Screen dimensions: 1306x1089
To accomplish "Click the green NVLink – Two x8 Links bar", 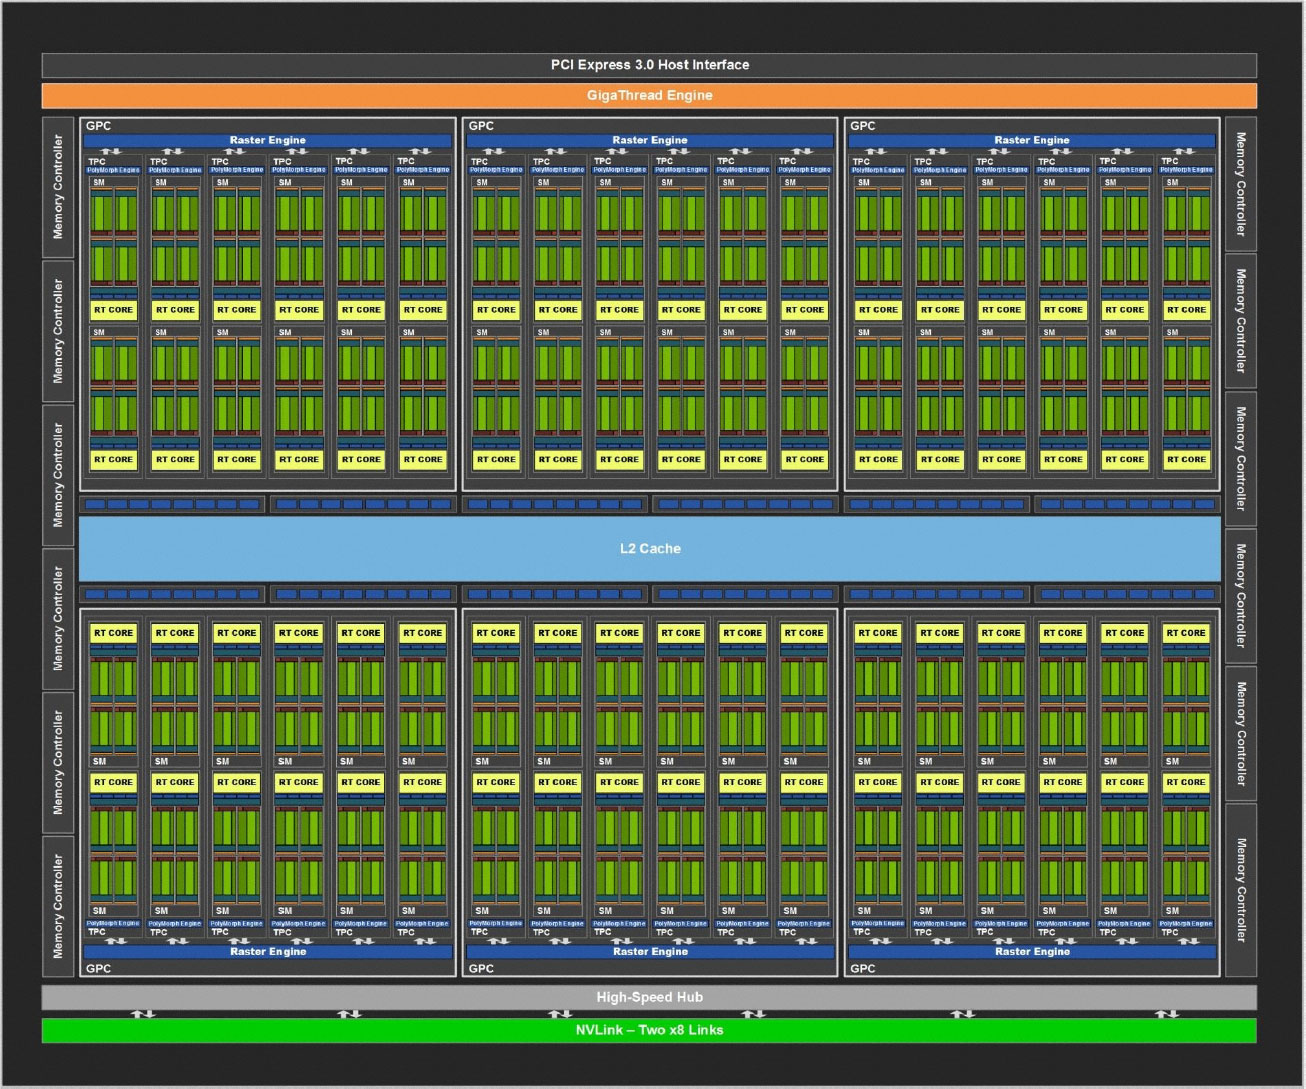I will (x=649, y=1030).
